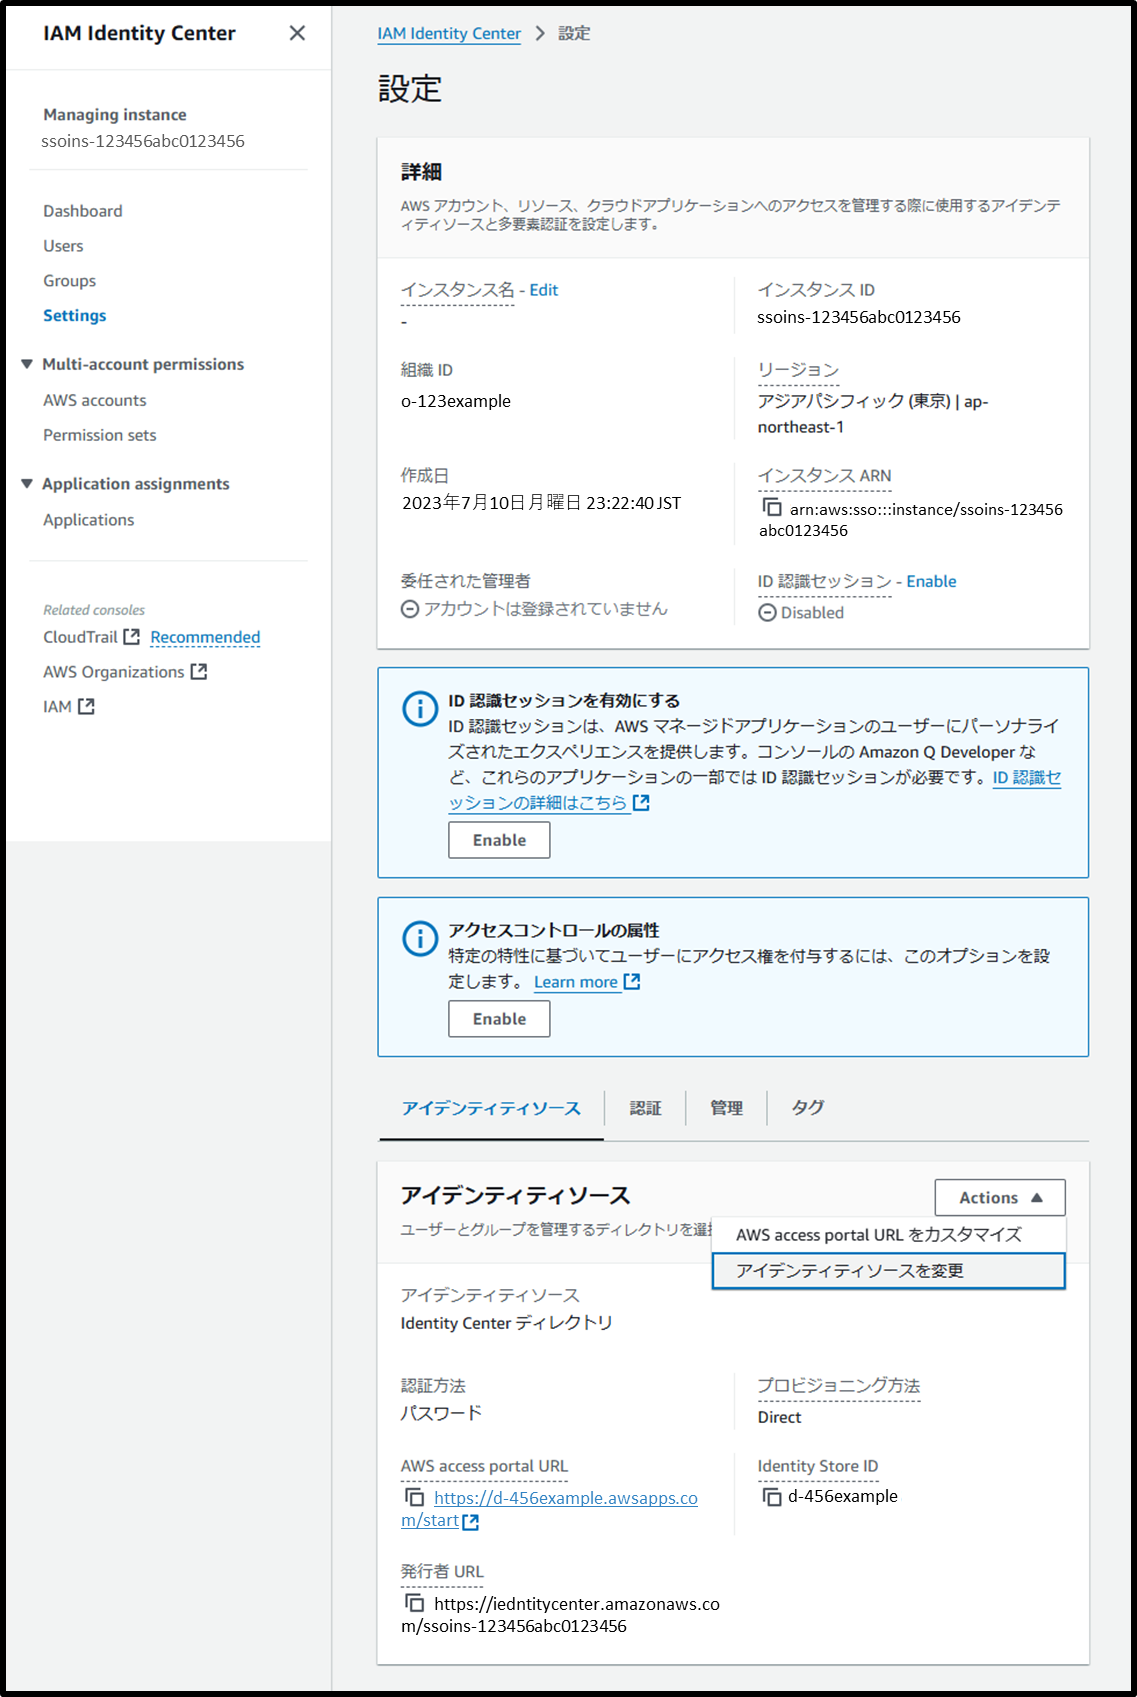Select アイデンティティソースを変更 menu item
This screenshot has height=1697, width=1137.
click(889, 1271)
